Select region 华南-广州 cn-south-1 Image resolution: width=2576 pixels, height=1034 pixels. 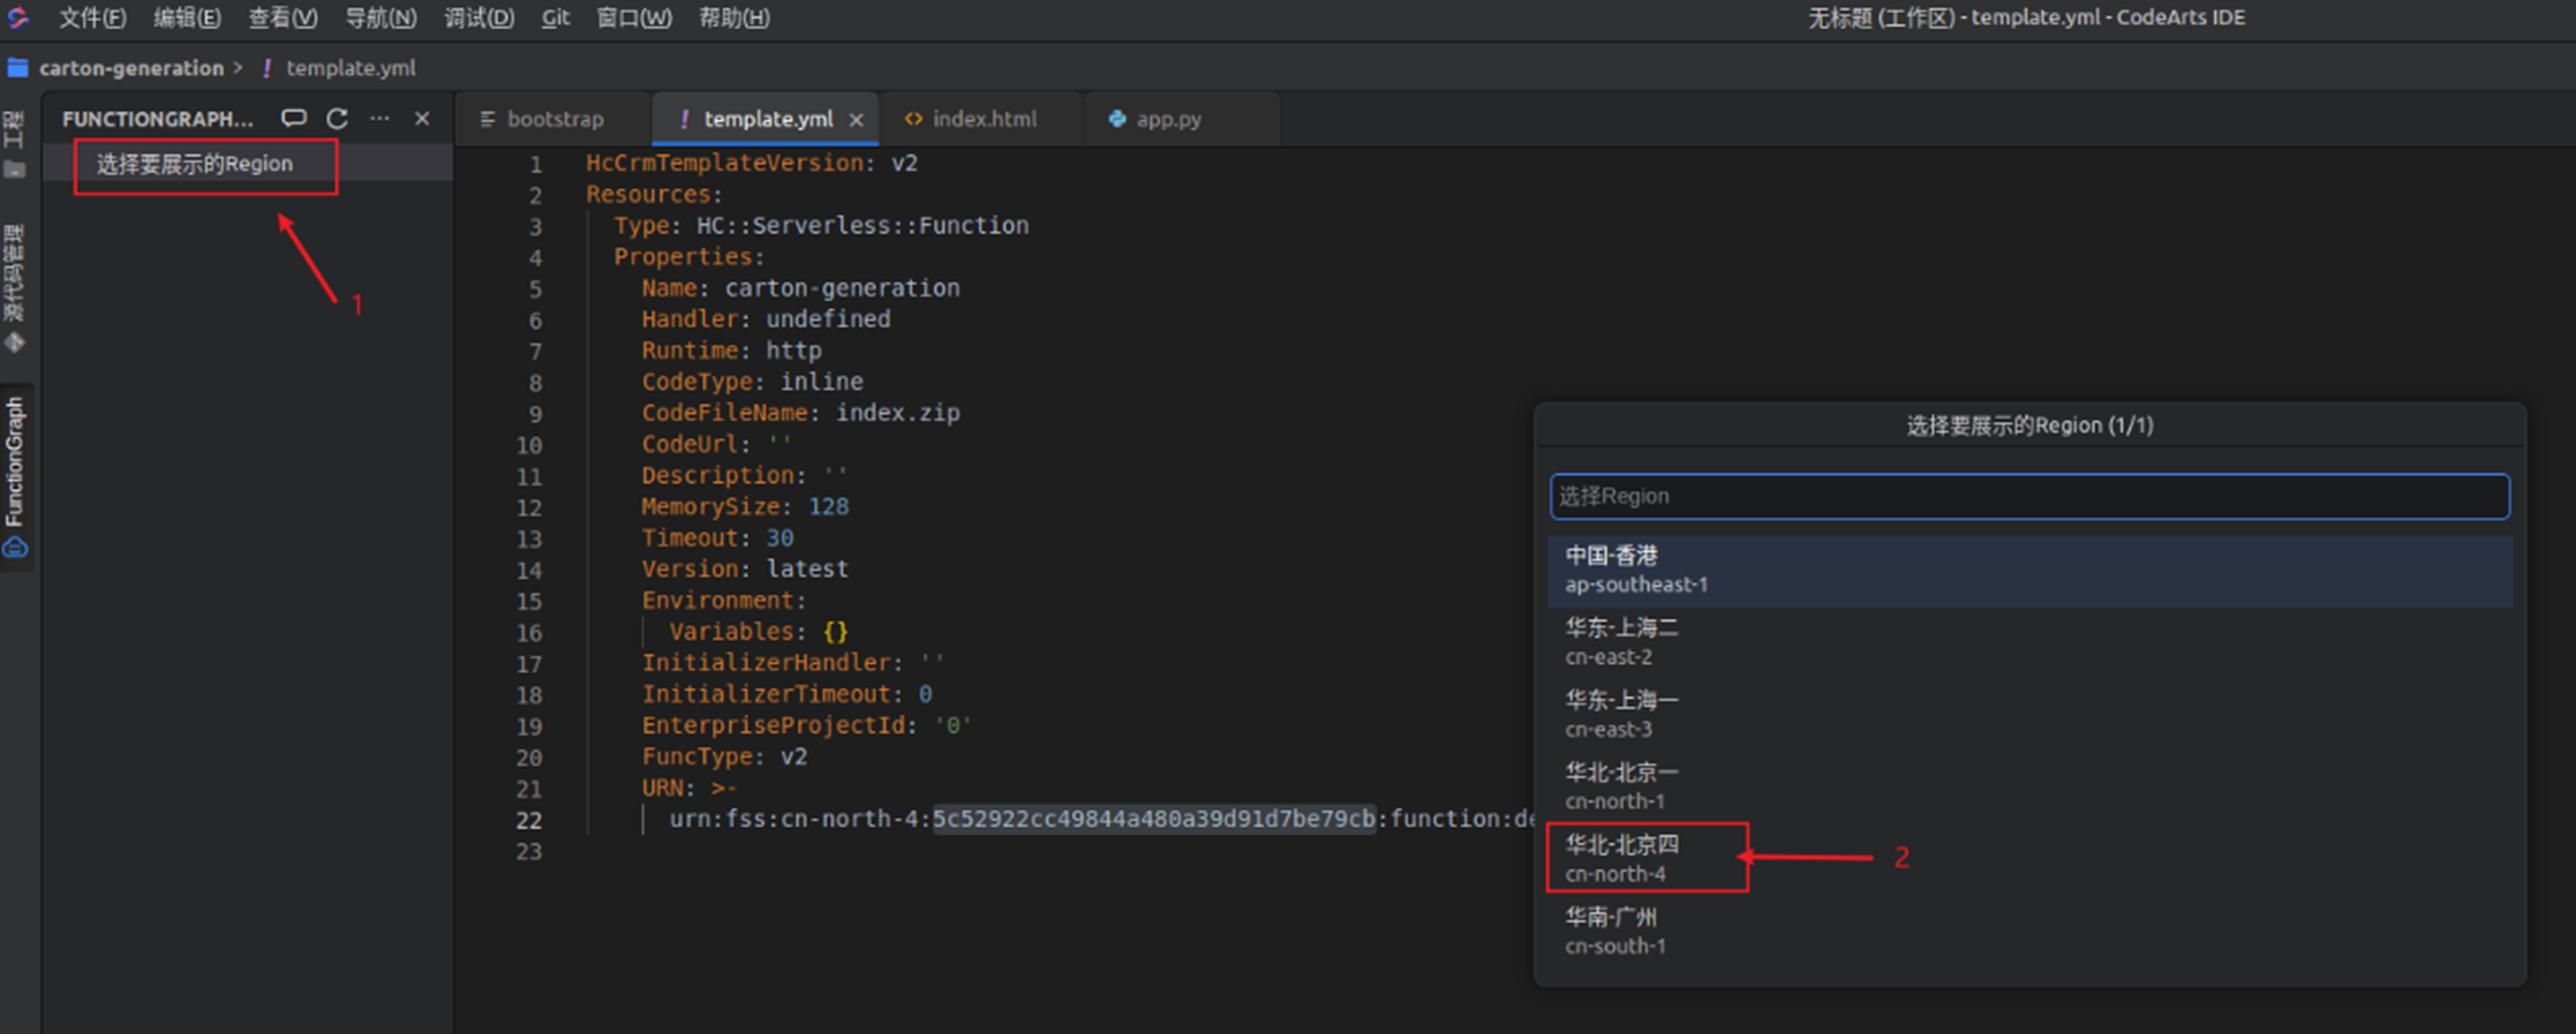pyautogui.click(x=2029, y=930)
